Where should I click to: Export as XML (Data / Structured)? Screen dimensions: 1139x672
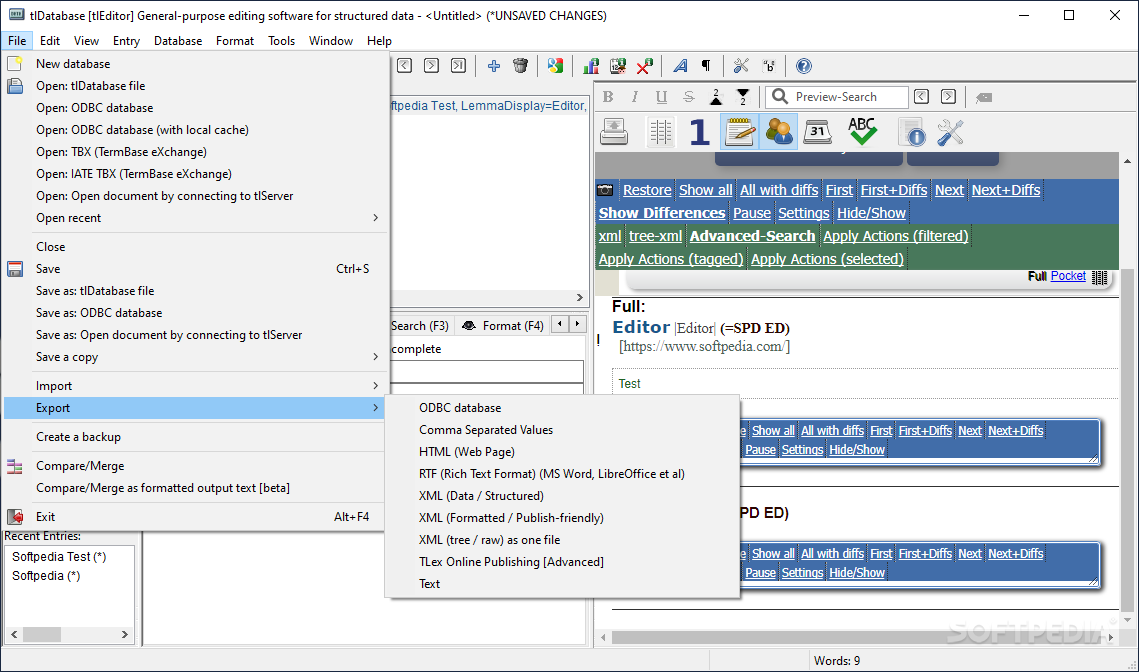562,495
